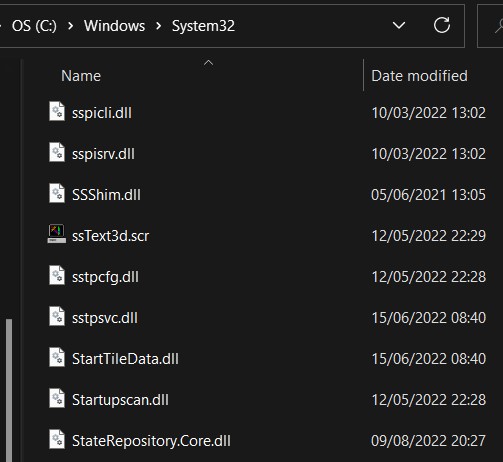This screenshot has height=462, width=503.
Task: Click the sstpcfg.dll file icon
Action: tap(57, 275)
